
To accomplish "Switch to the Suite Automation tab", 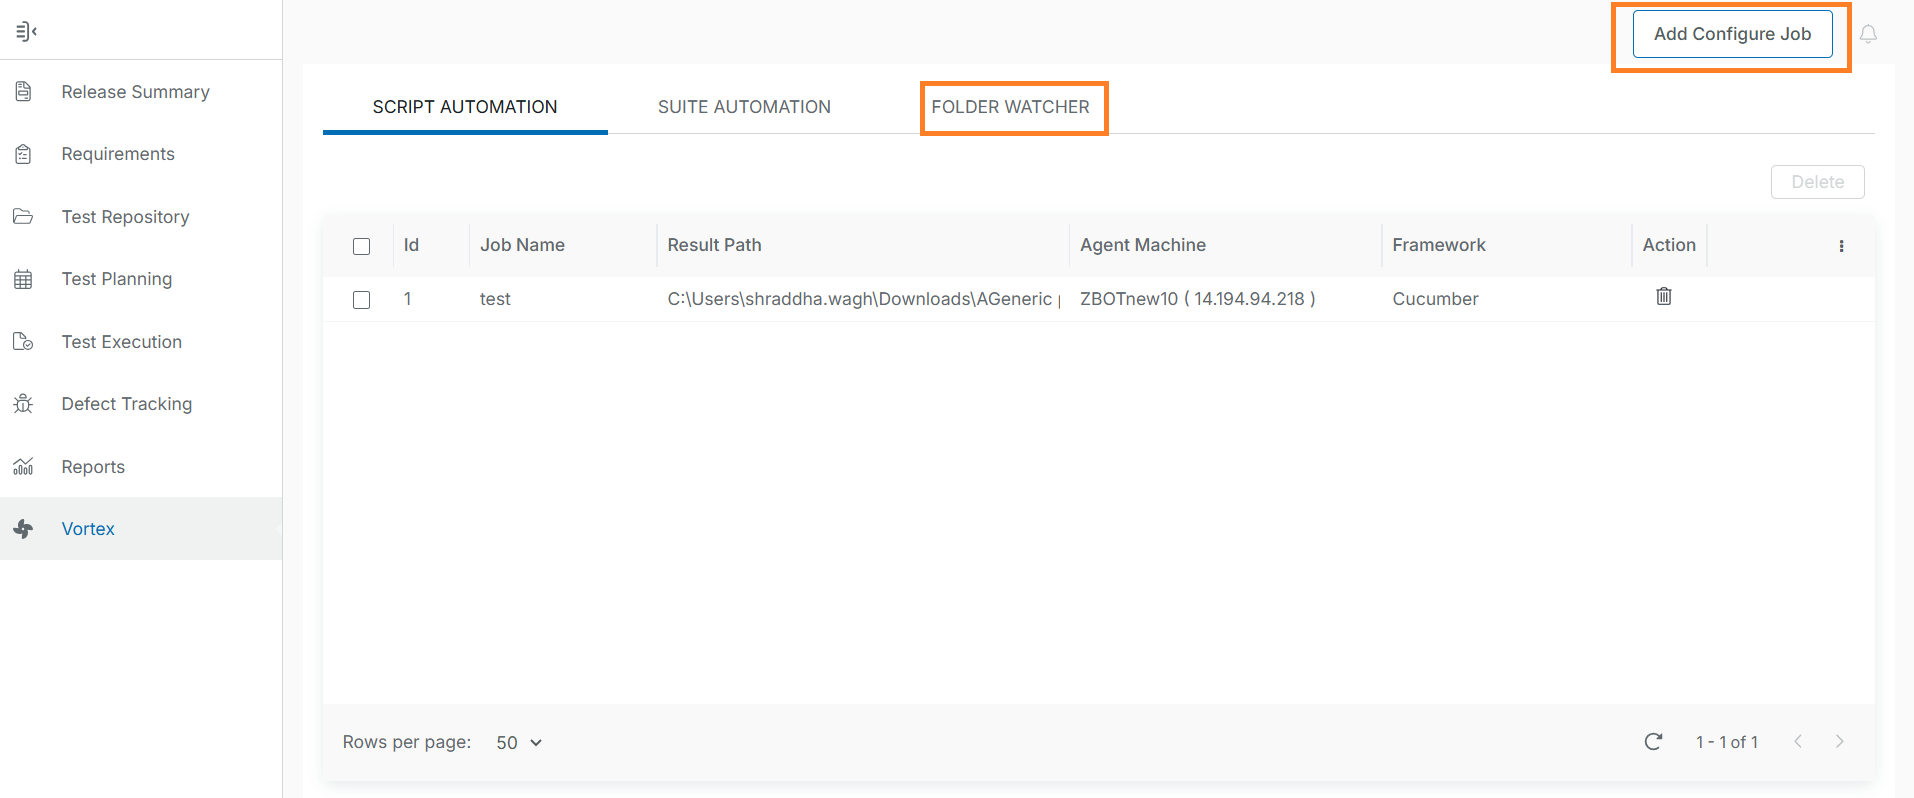I will pos(744,107).
